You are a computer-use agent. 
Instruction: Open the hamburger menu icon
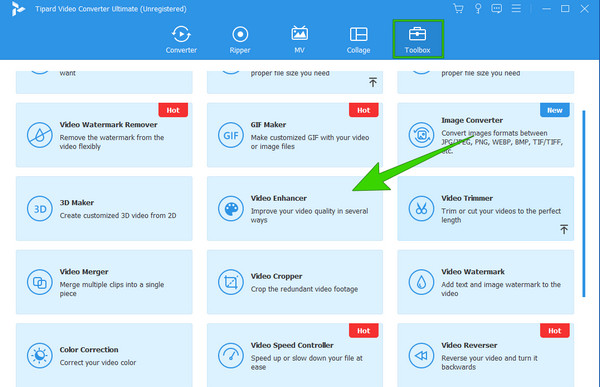click(516, 8)
